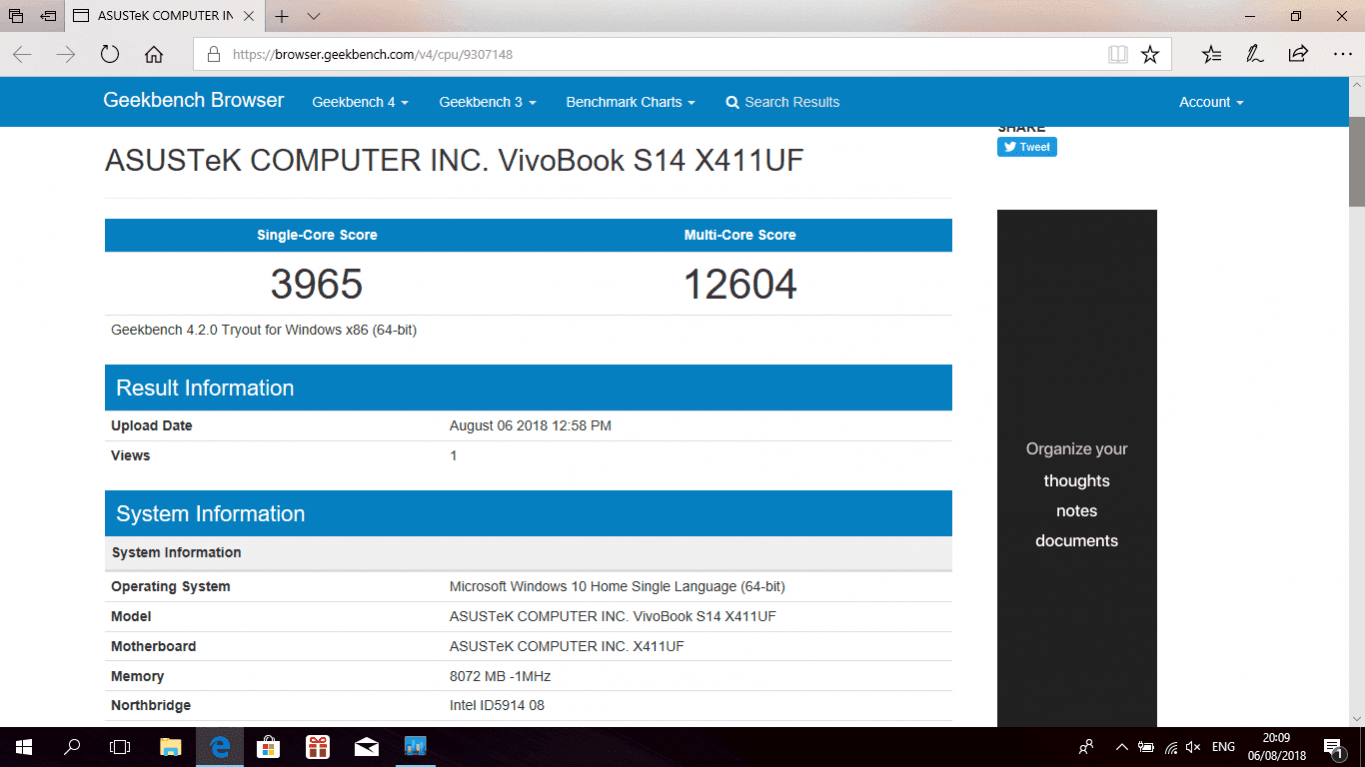This screenshot has height=767, width=1365.
Task: Share this page using the share icon
Action: click(x=1298, y=55)
